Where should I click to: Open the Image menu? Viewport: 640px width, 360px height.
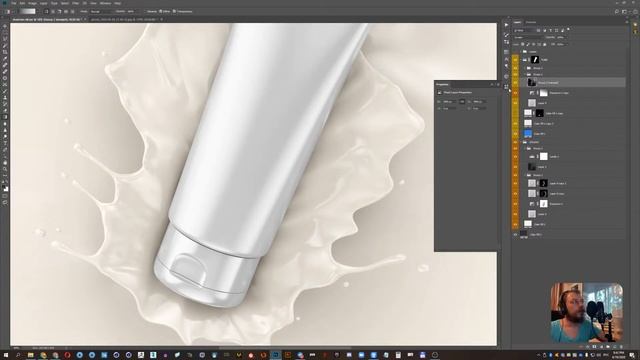[x=32, y=3]
